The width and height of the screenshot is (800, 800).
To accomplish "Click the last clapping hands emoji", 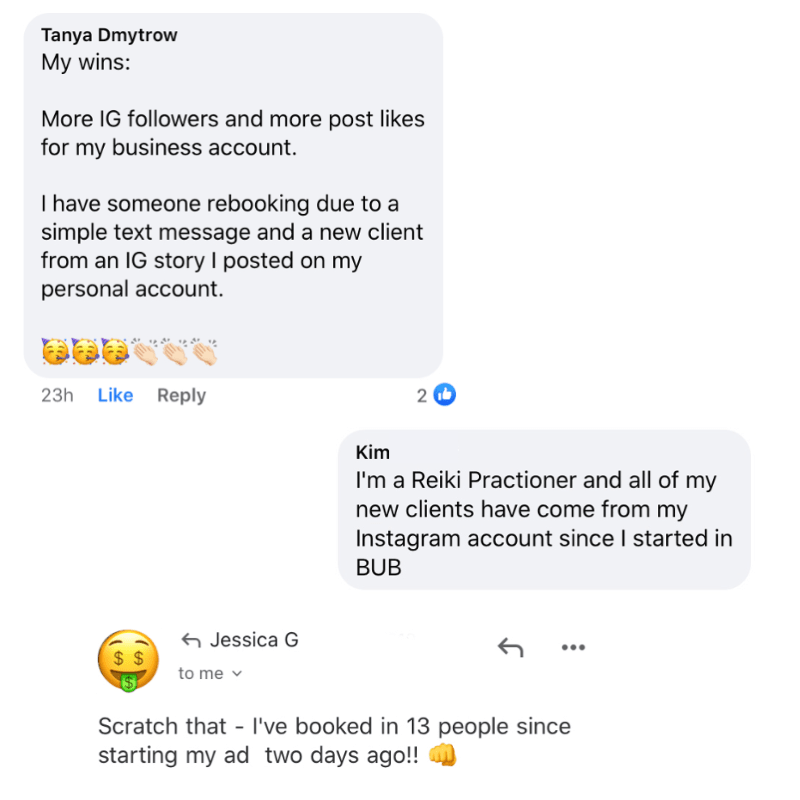I will pyautogui.click(x=205, y=352).
